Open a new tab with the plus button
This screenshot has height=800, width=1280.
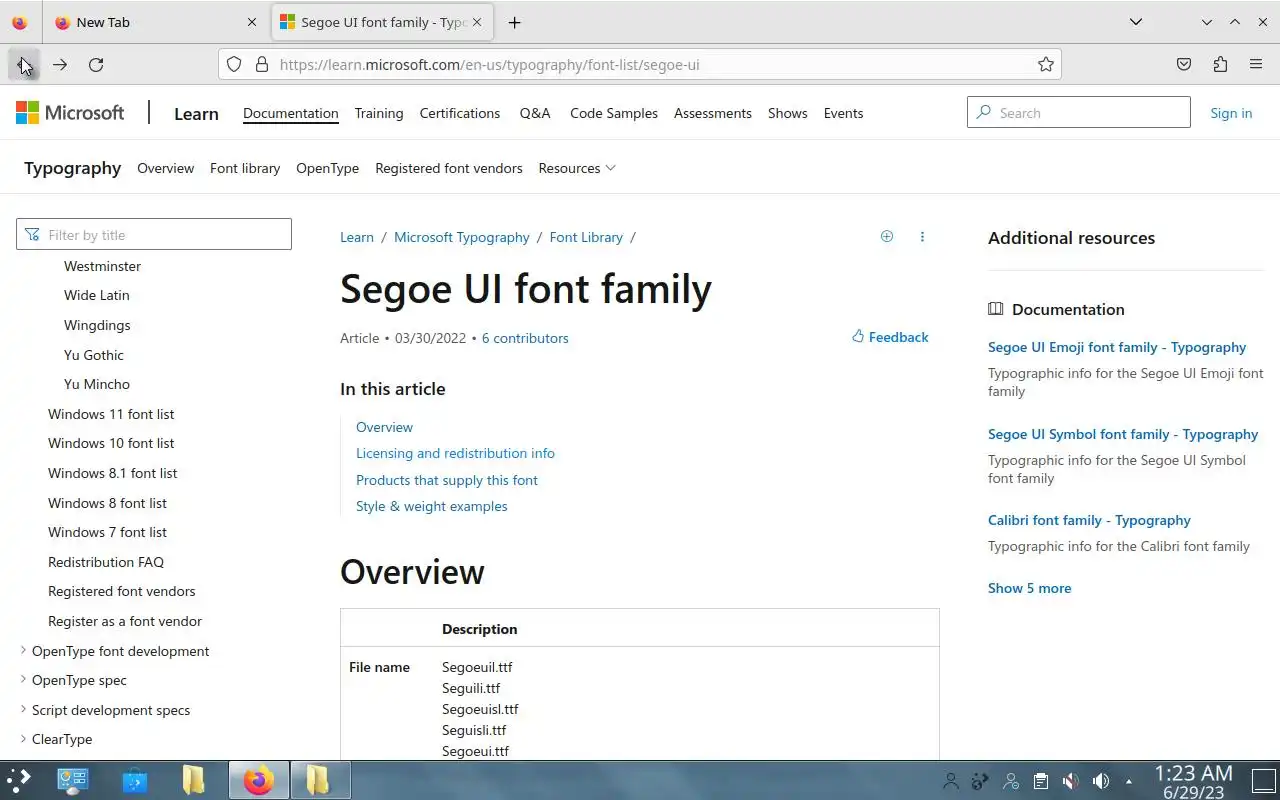(x=514, y=22)
